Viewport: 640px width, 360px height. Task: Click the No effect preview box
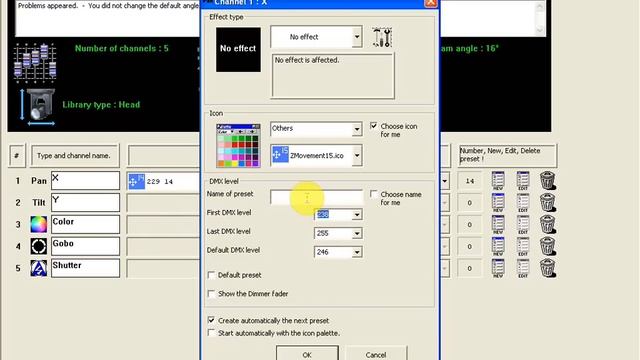(238, 49)
